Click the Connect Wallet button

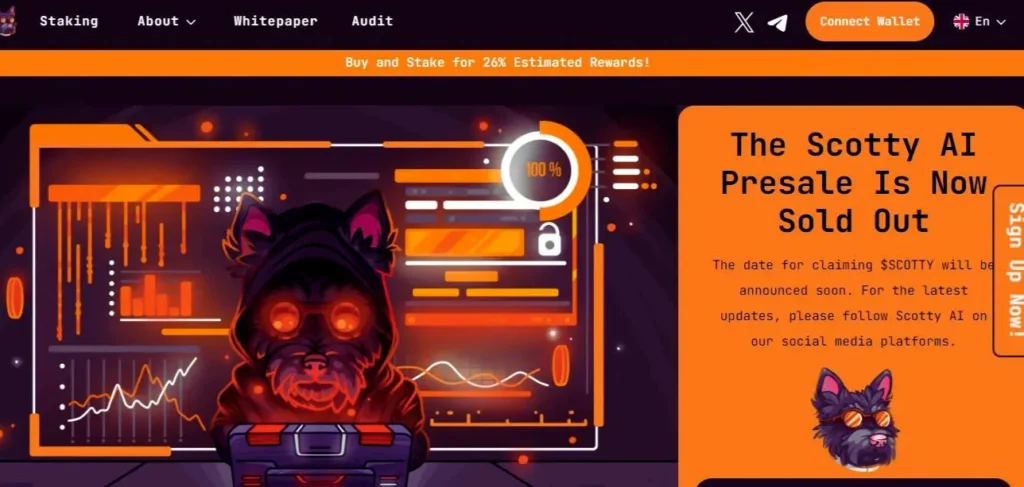870,22
